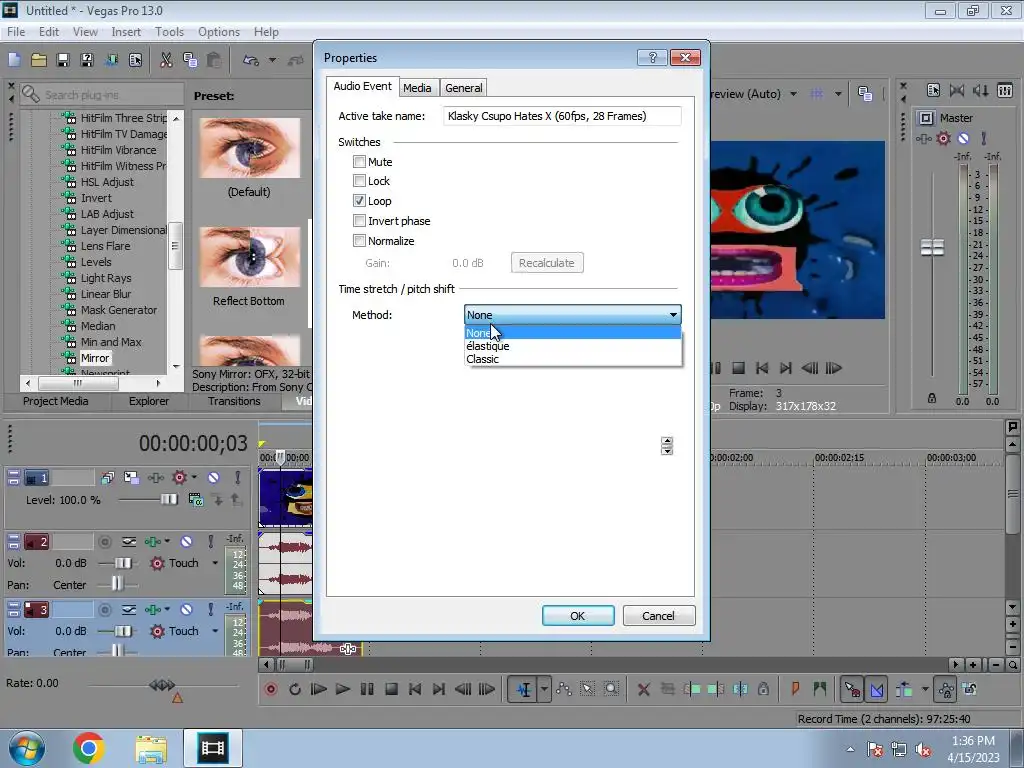Choose None in Method list
Screen dimensions: 1024x768
[573, 333]
